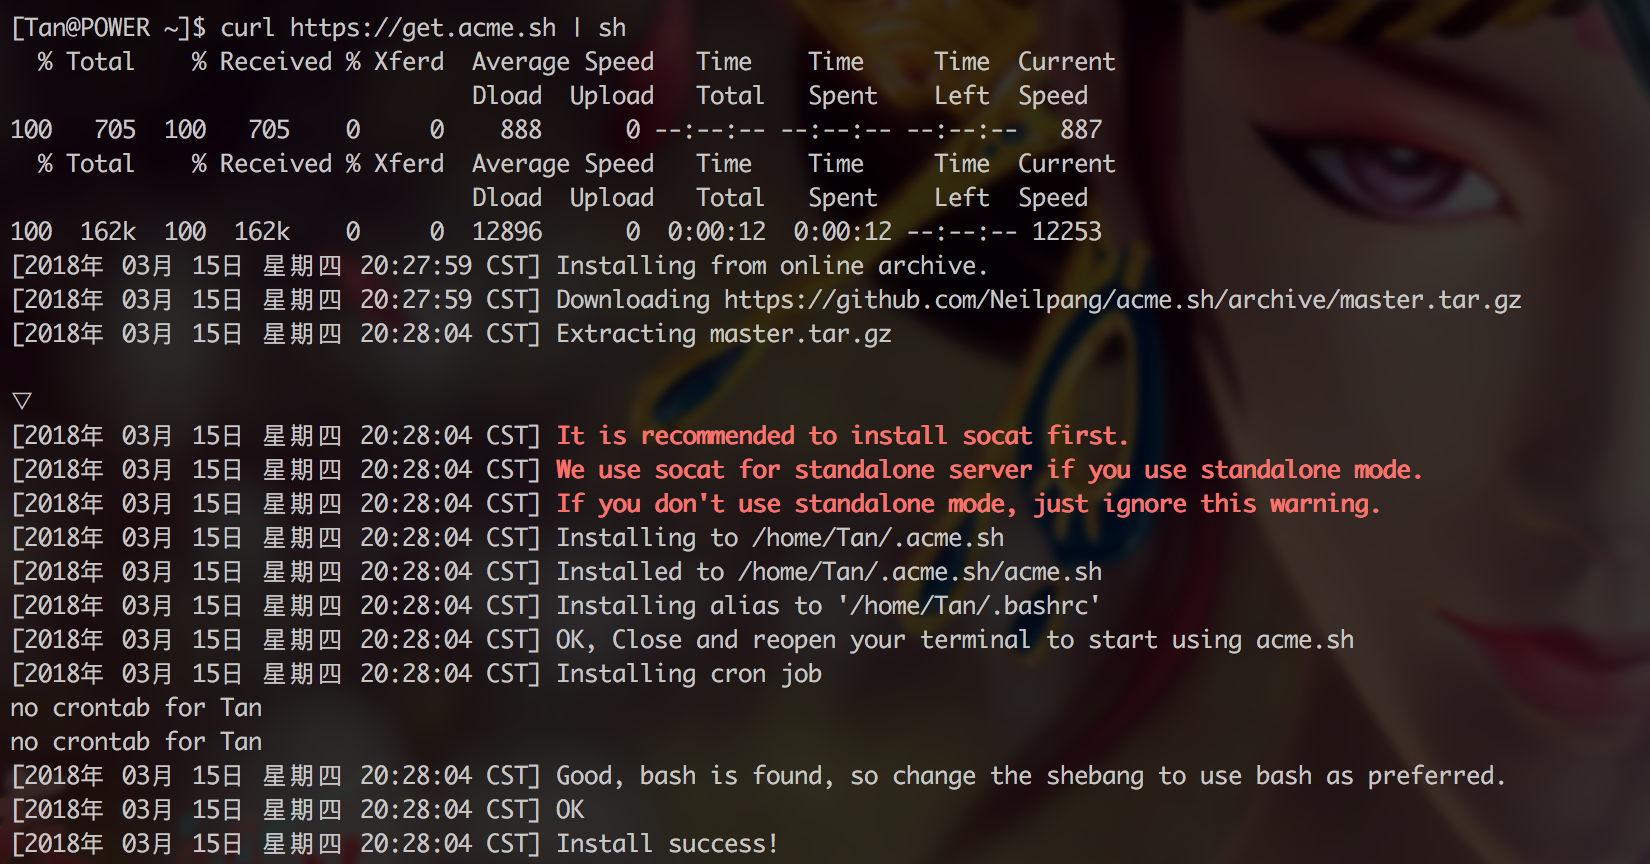
Task: Open the GitHub master.tar.gz archive link
Action: [x=1122, y=300]
